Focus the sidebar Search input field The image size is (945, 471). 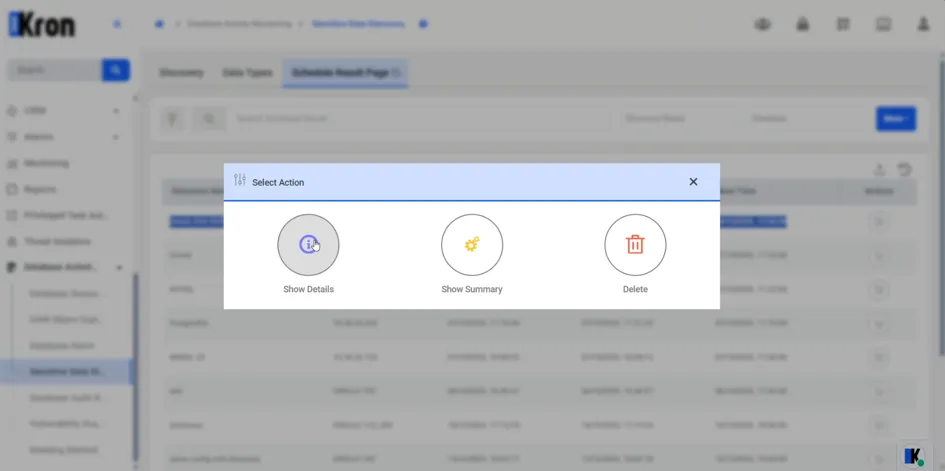pyautogui.click(x=54, y=70)
